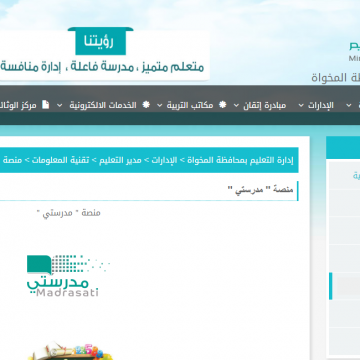This screenshot has height=360, width=360.
Task: Expand the الخدمات الالكترونية dropdown arrow
Action: [59, 105]
